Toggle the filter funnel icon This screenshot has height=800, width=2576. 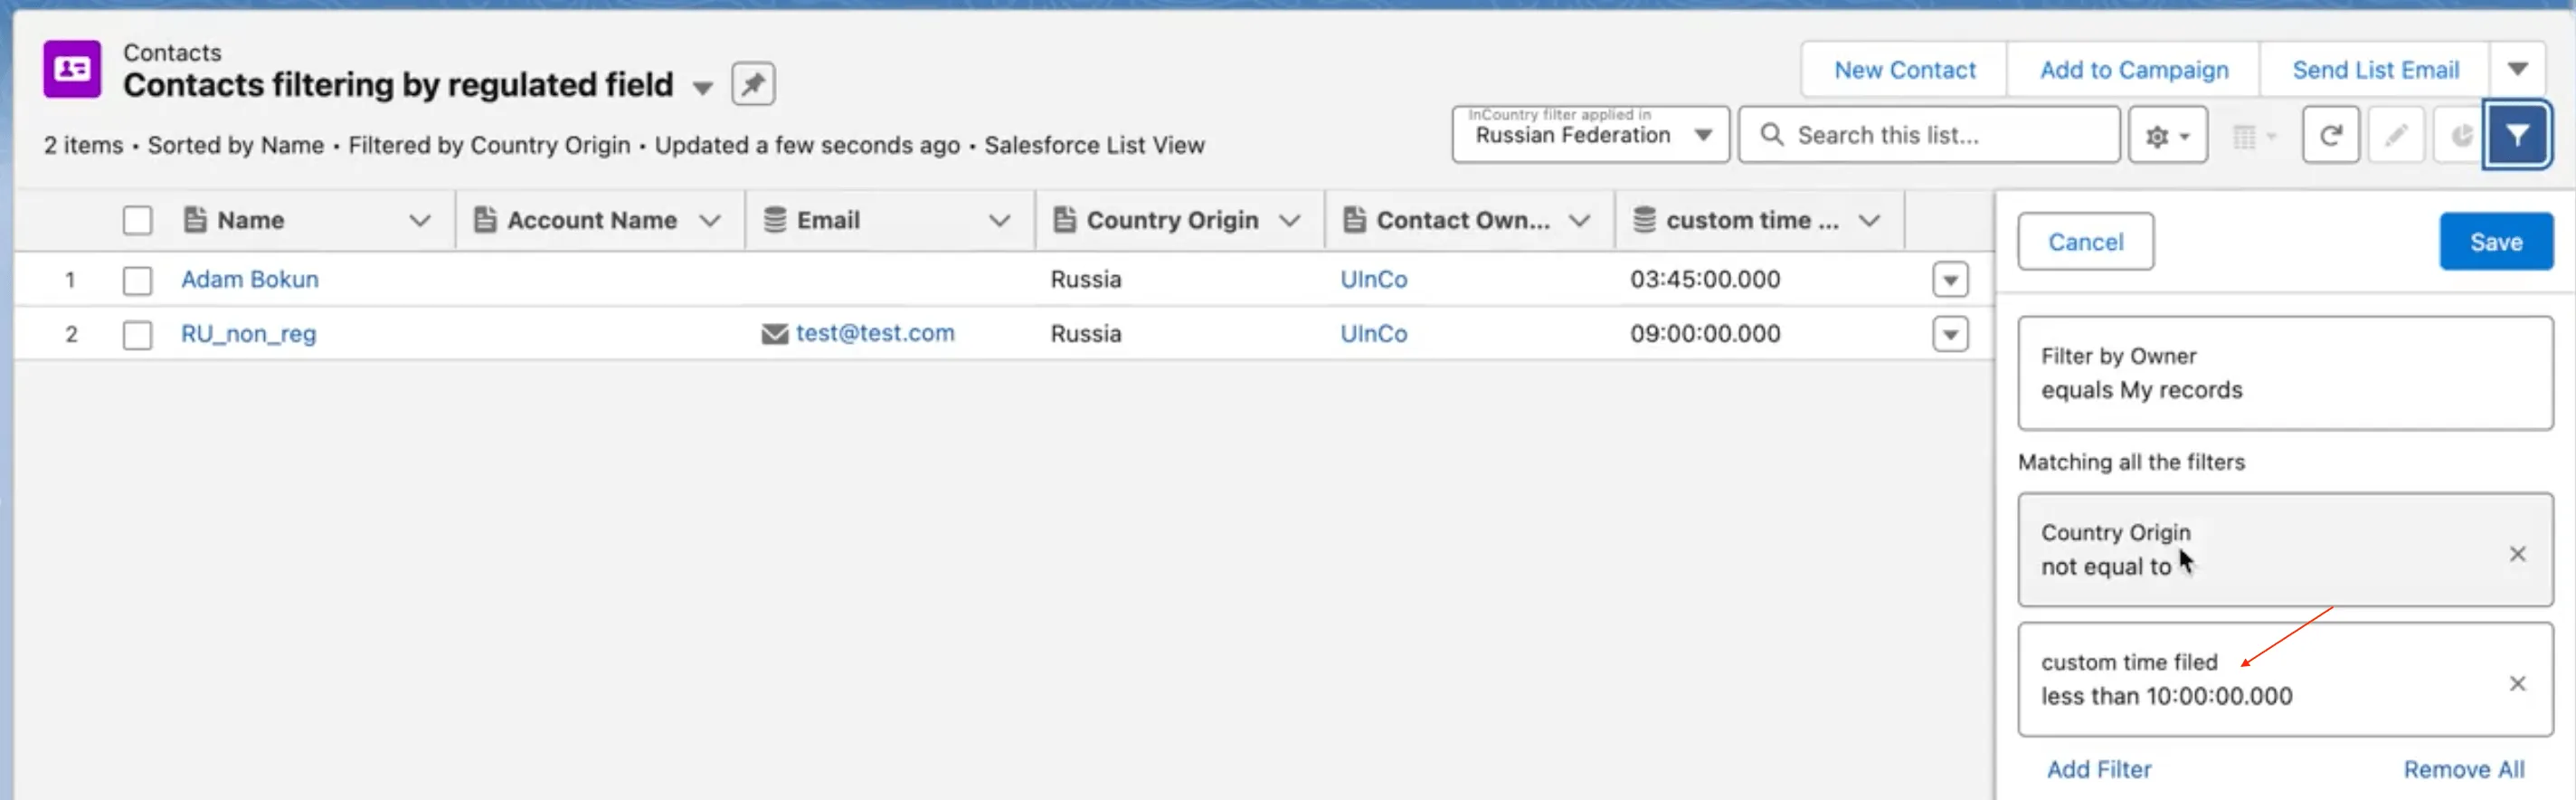[2516, 135]
